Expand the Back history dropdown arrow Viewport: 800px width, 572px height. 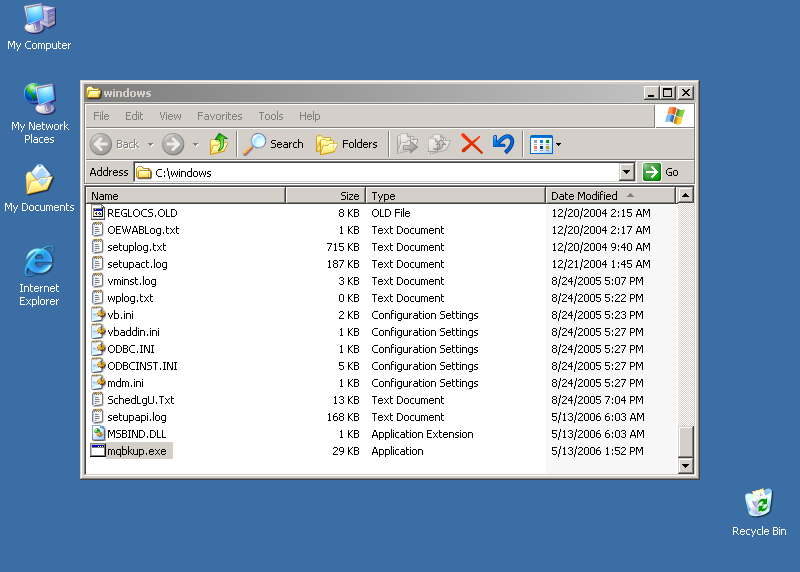pos(151,144)
